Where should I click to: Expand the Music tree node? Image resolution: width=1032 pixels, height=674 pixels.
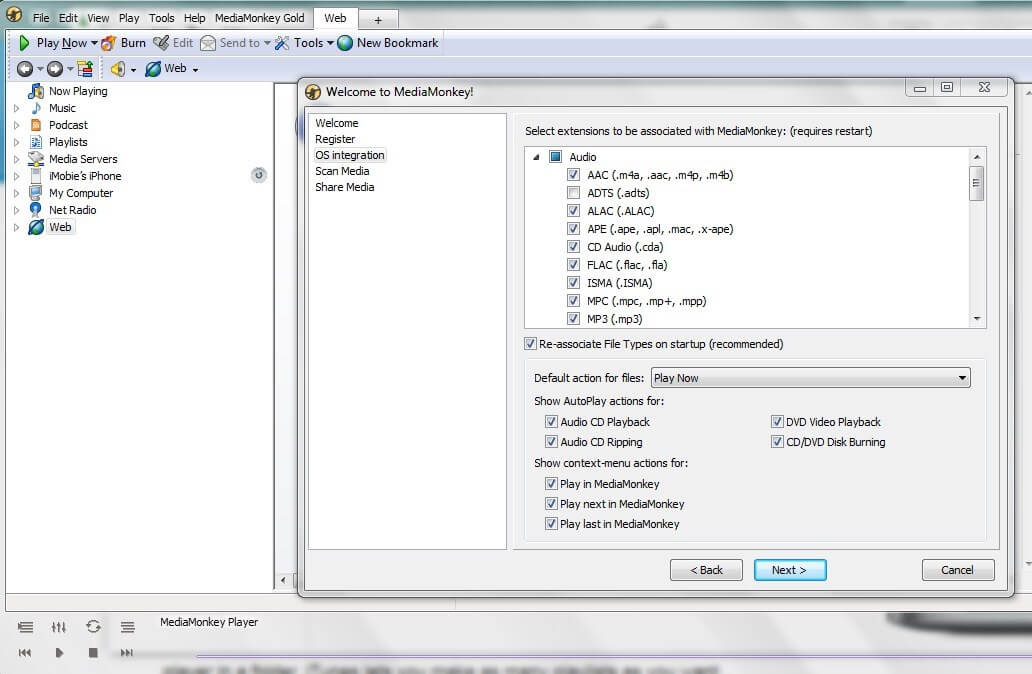(16, 108)
